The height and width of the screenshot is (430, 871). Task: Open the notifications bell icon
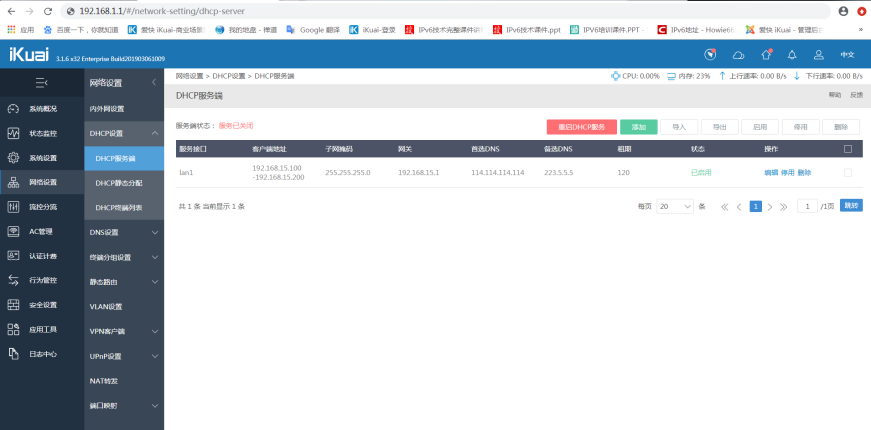pyautogui.click(x=792, y=54)
